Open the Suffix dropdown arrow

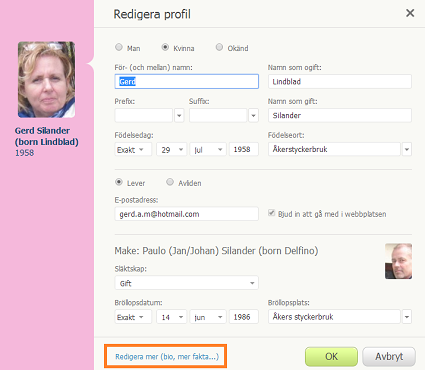pos(254,116)
